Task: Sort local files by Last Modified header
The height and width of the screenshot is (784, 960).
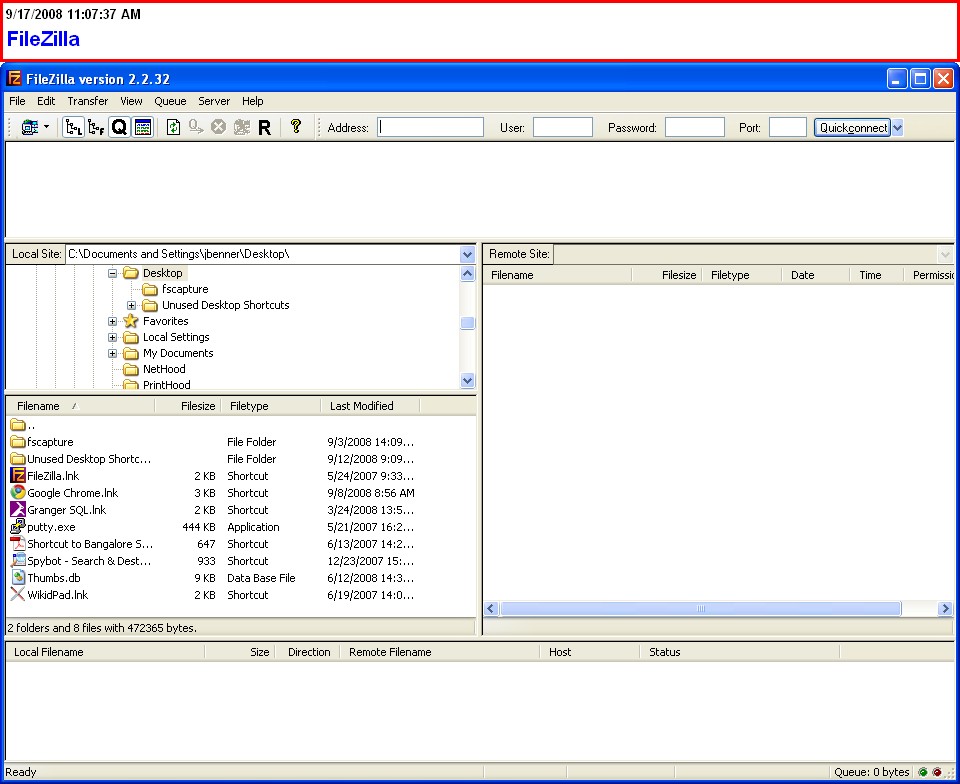Action: (370, 406)
